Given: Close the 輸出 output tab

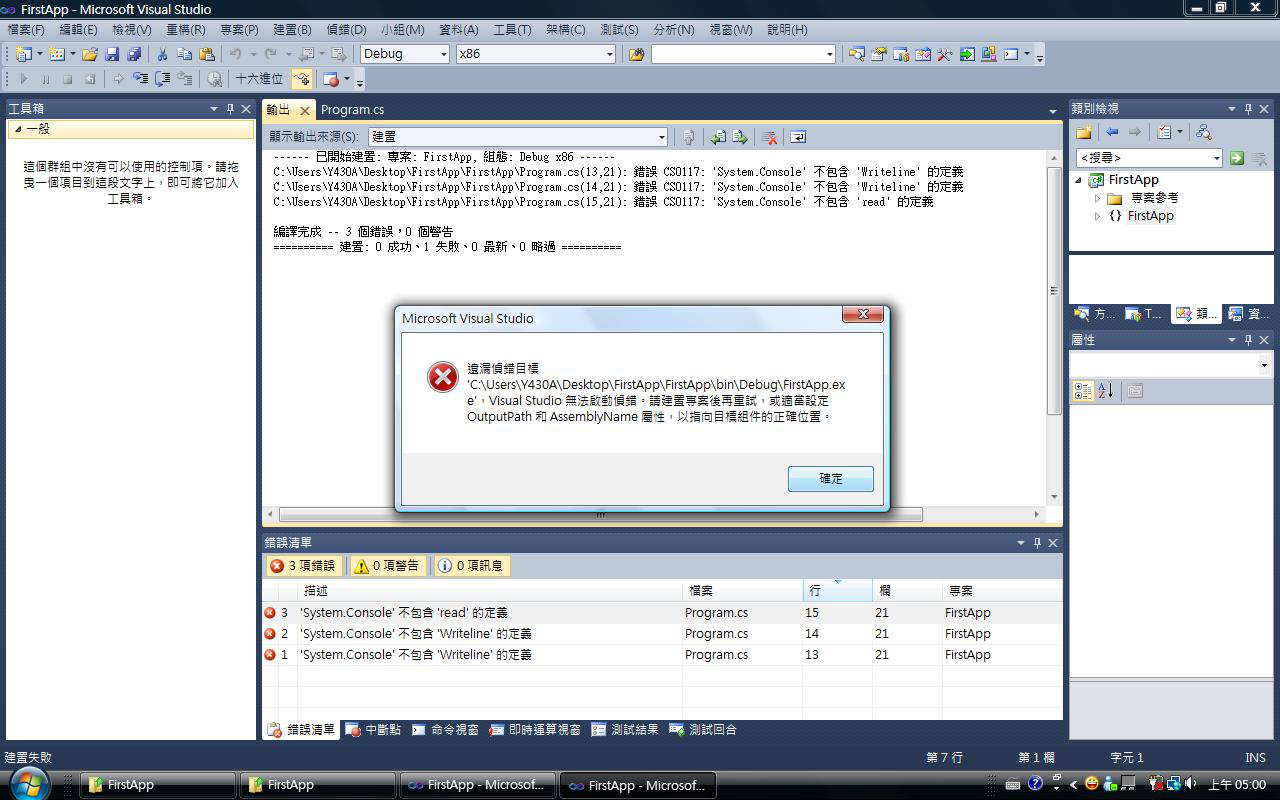Looking at the screenshot, I should [305, 110].
